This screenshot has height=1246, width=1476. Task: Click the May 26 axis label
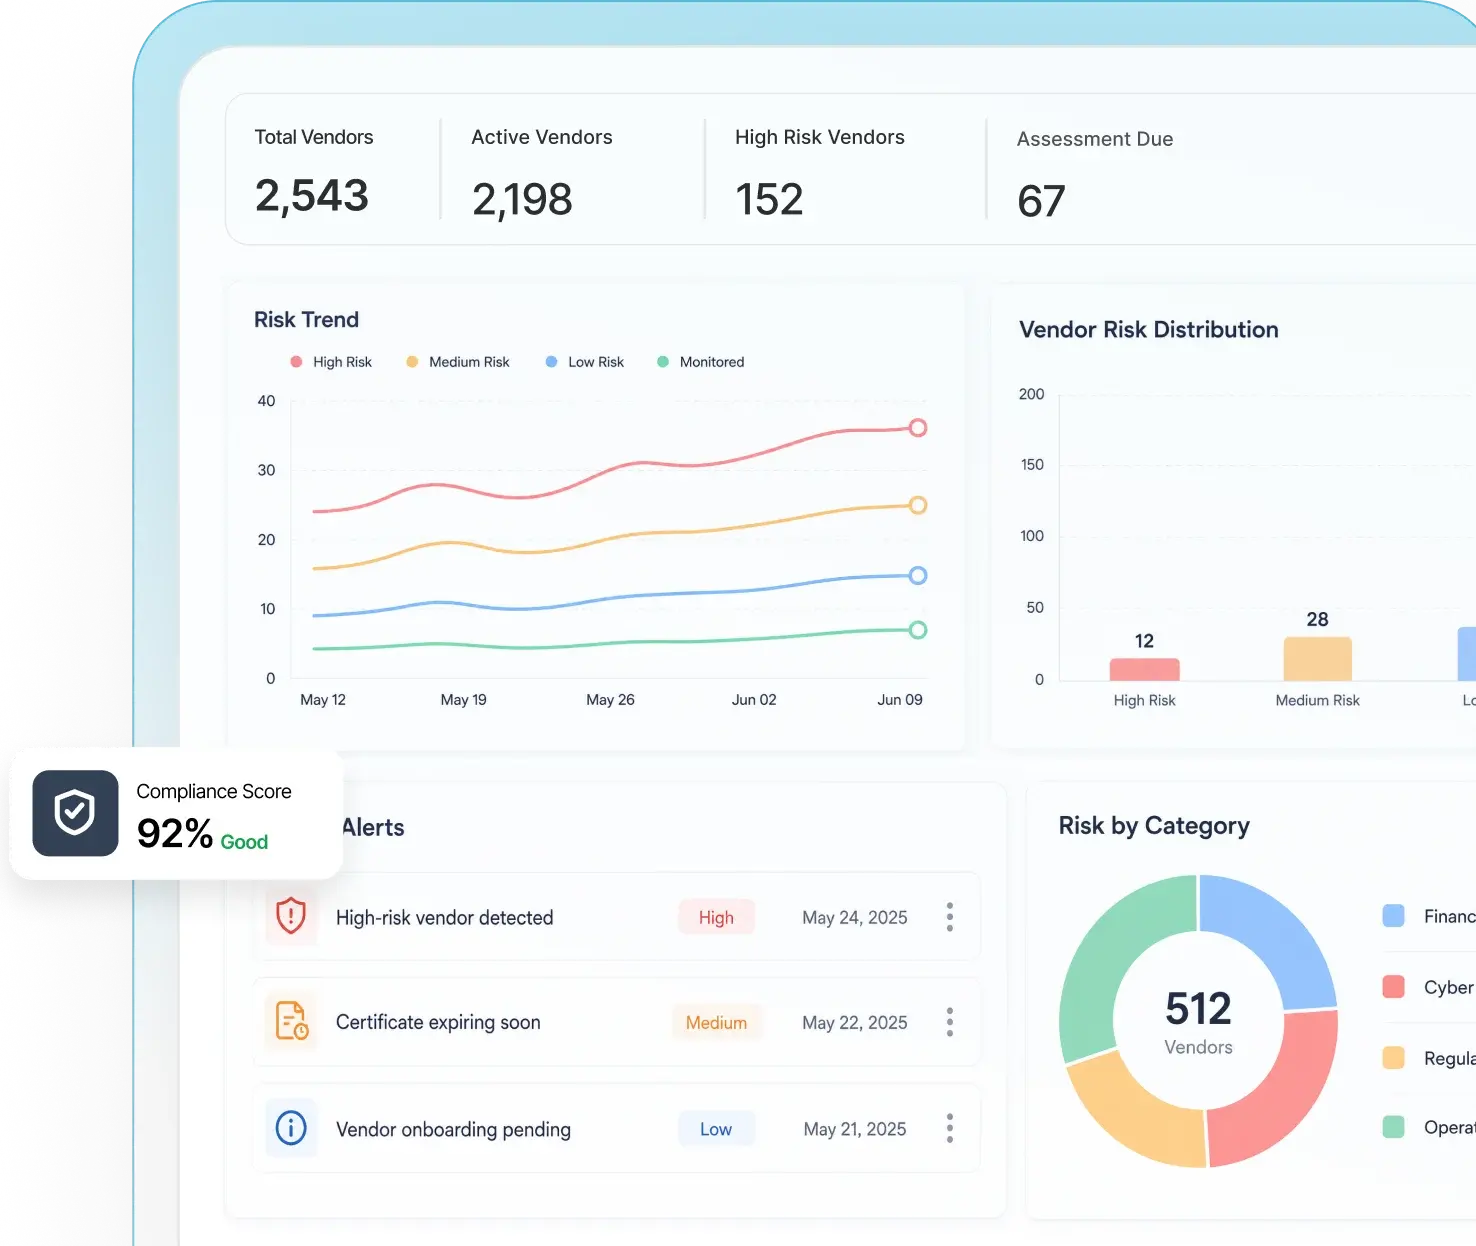pyautogui.click(x=610, y=700)
